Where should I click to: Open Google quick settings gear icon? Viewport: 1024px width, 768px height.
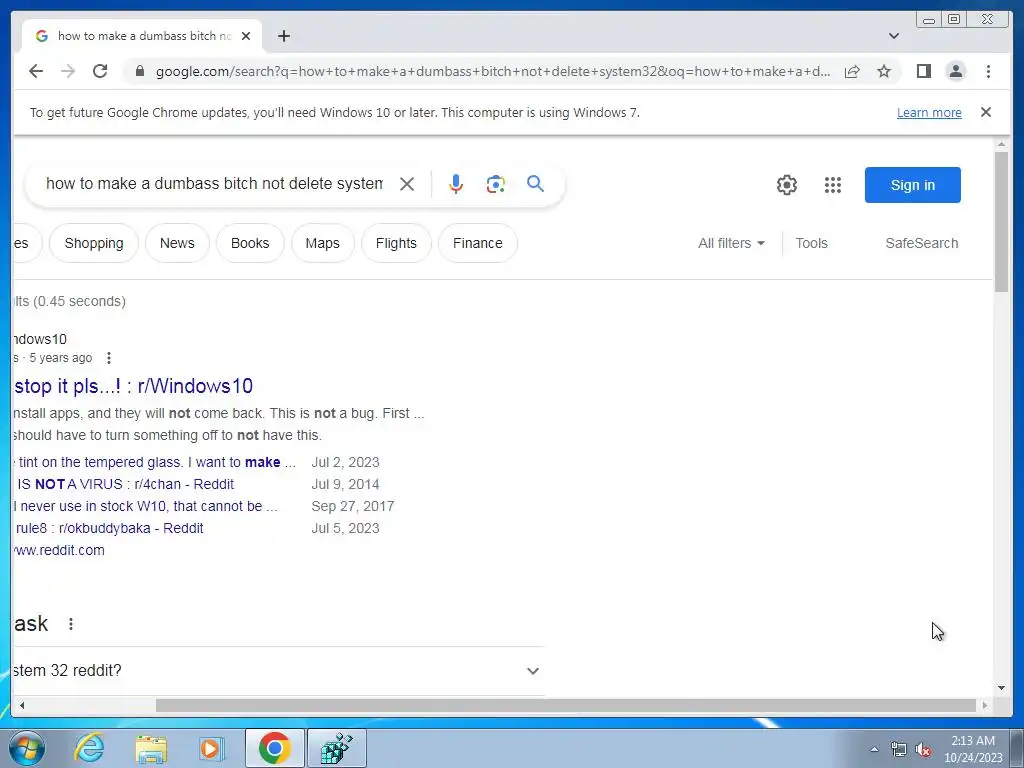787,185
